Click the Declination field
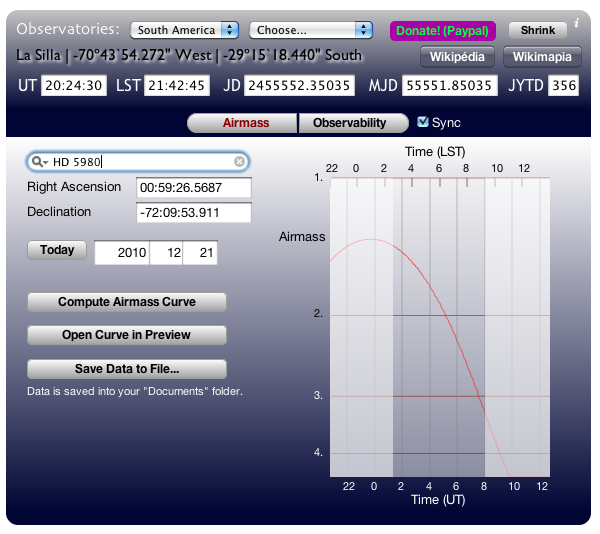This screenshot has height=534, width=600. (194, 212)
